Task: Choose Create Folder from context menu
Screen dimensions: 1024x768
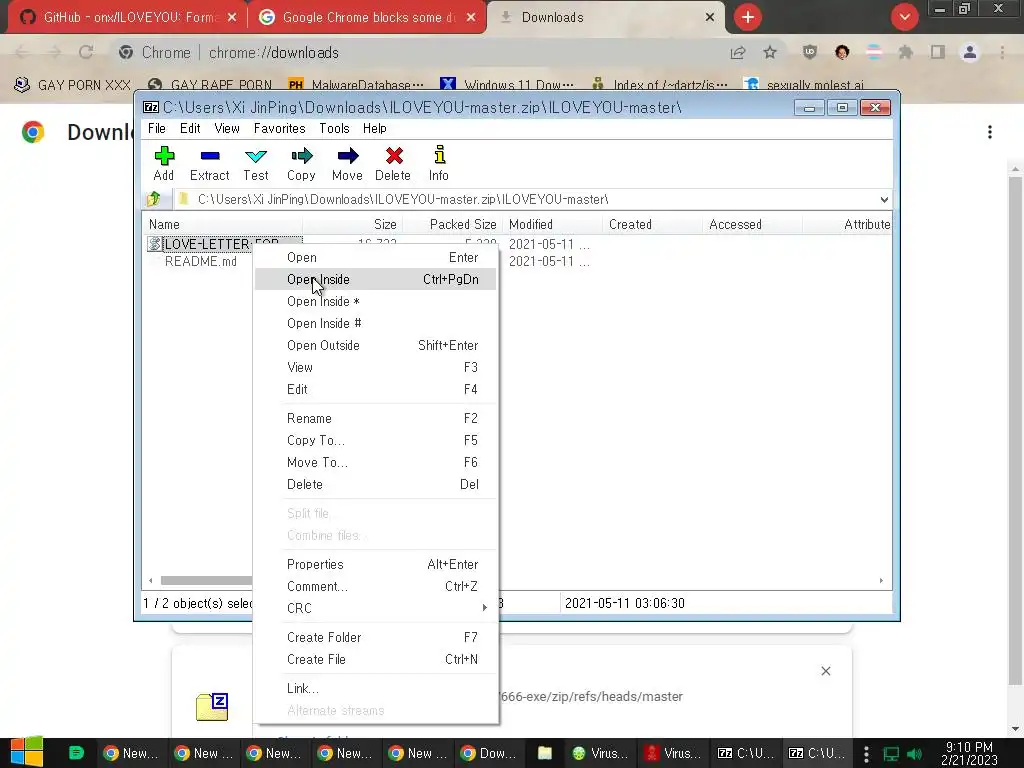Action: coord(376,637)
